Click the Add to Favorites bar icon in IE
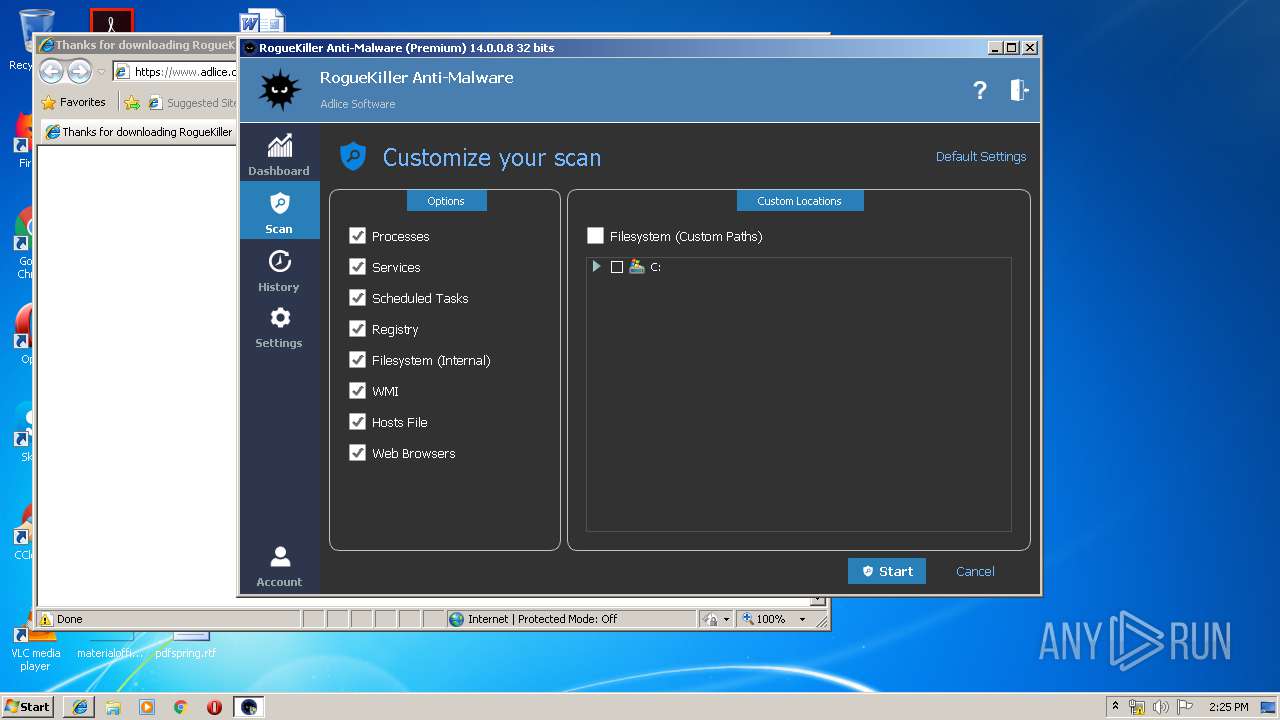 click(x=132, y=102)
